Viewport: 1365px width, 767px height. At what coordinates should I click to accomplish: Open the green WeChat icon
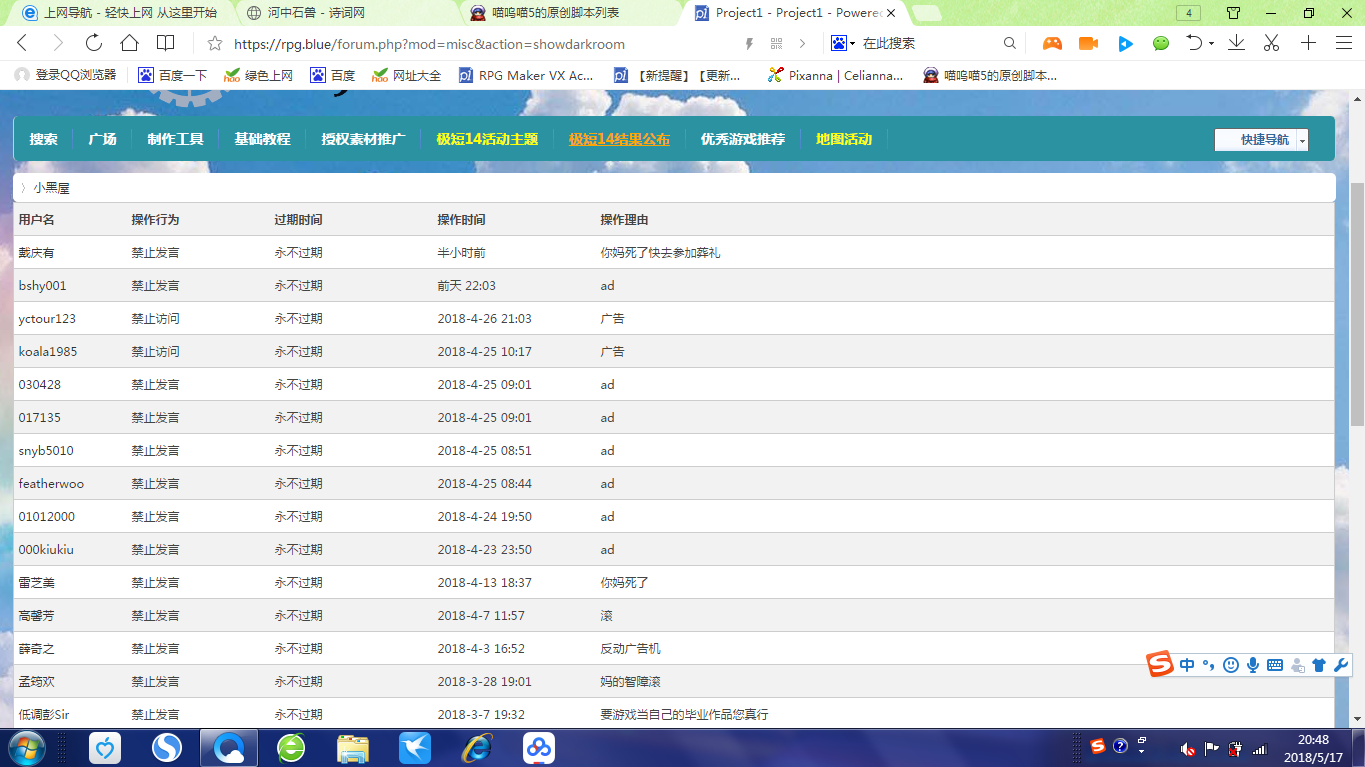coord(1161,43)
